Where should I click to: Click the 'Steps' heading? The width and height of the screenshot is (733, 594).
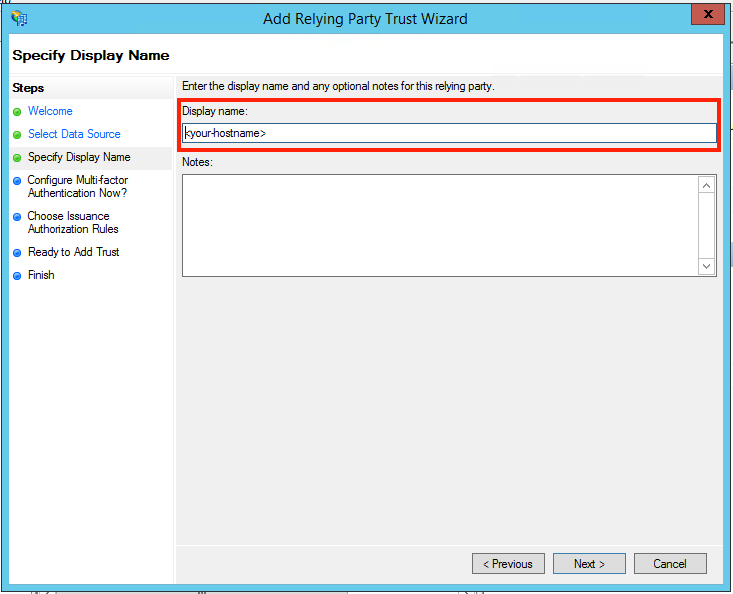[x=28, y=88]
